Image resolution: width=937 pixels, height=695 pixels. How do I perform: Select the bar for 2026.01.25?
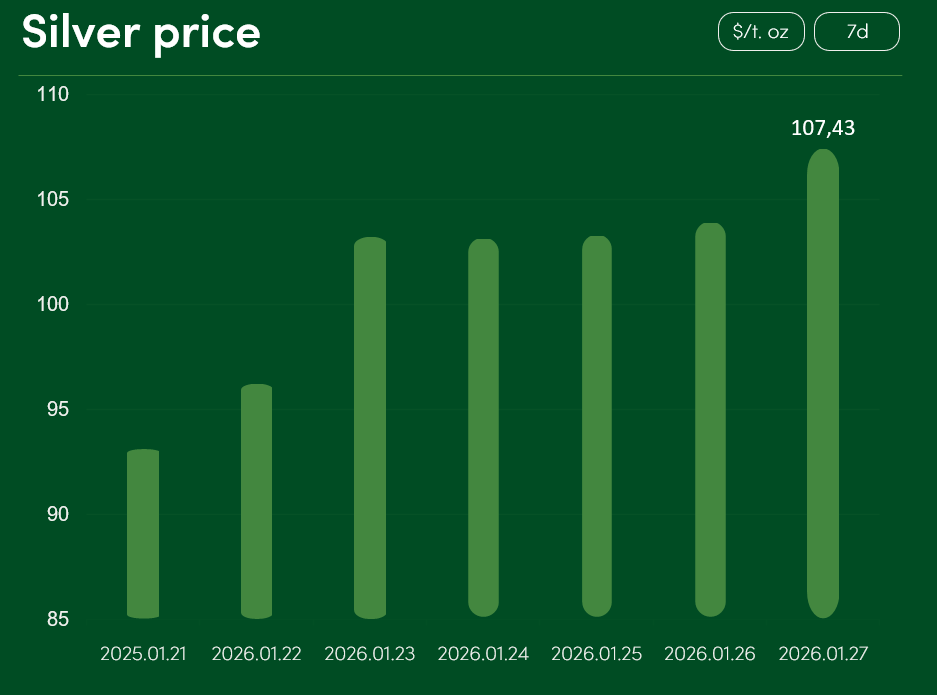point(597,427)
